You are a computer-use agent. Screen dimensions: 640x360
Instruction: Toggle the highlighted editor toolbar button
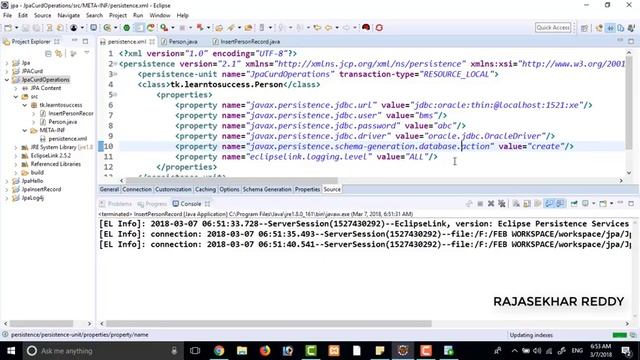pos(139,28)
